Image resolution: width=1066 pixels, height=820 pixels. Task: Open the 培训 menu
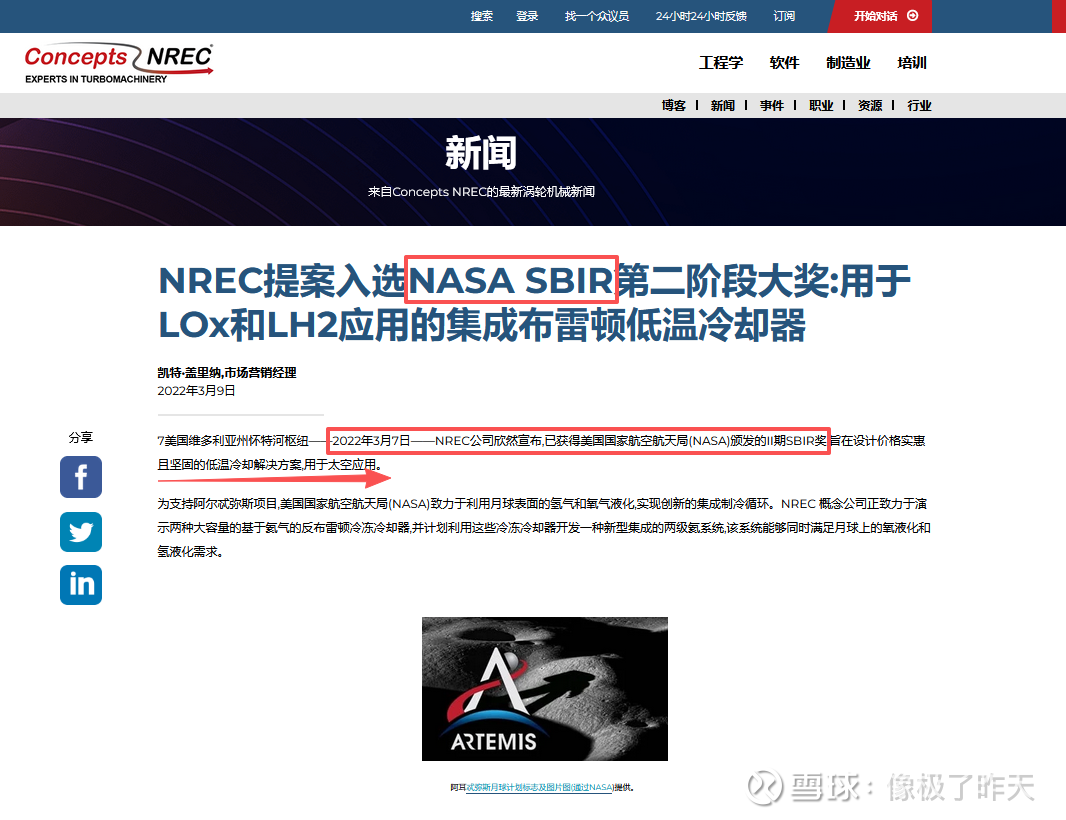click(912, 63)
